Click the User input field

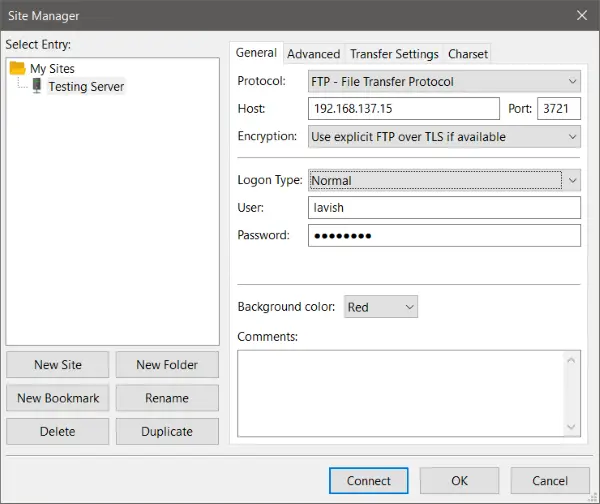point(444,208)
